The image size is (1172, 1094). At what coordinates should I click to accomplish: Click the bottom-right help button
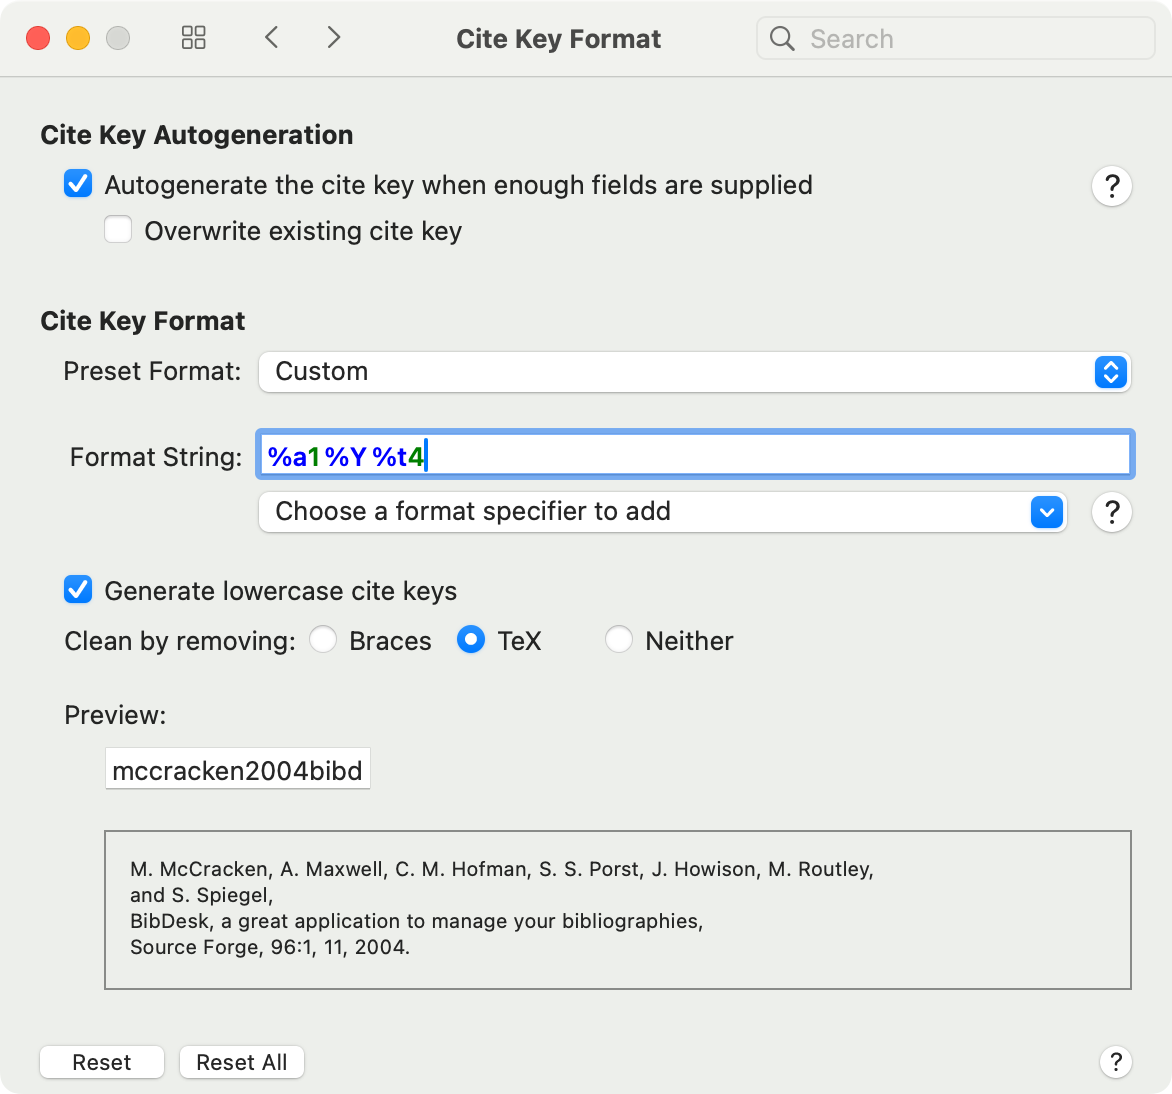[1115, 1061]
